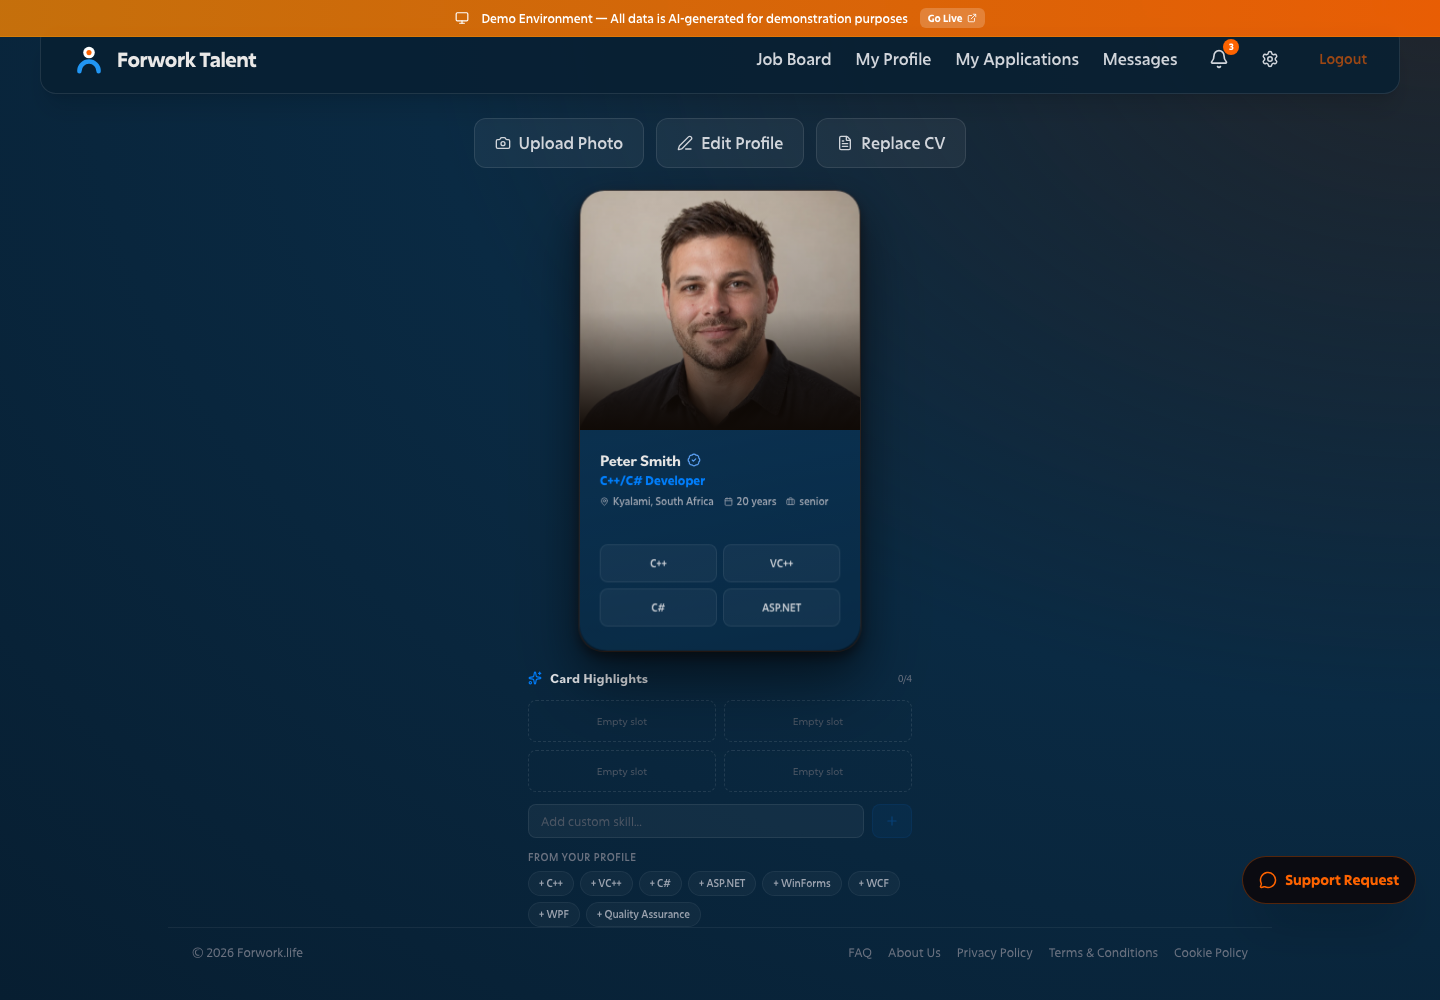
Task: Add the + Quality Assurance suggestion chip
Action: pyautogui.click(x=644, y=914)
